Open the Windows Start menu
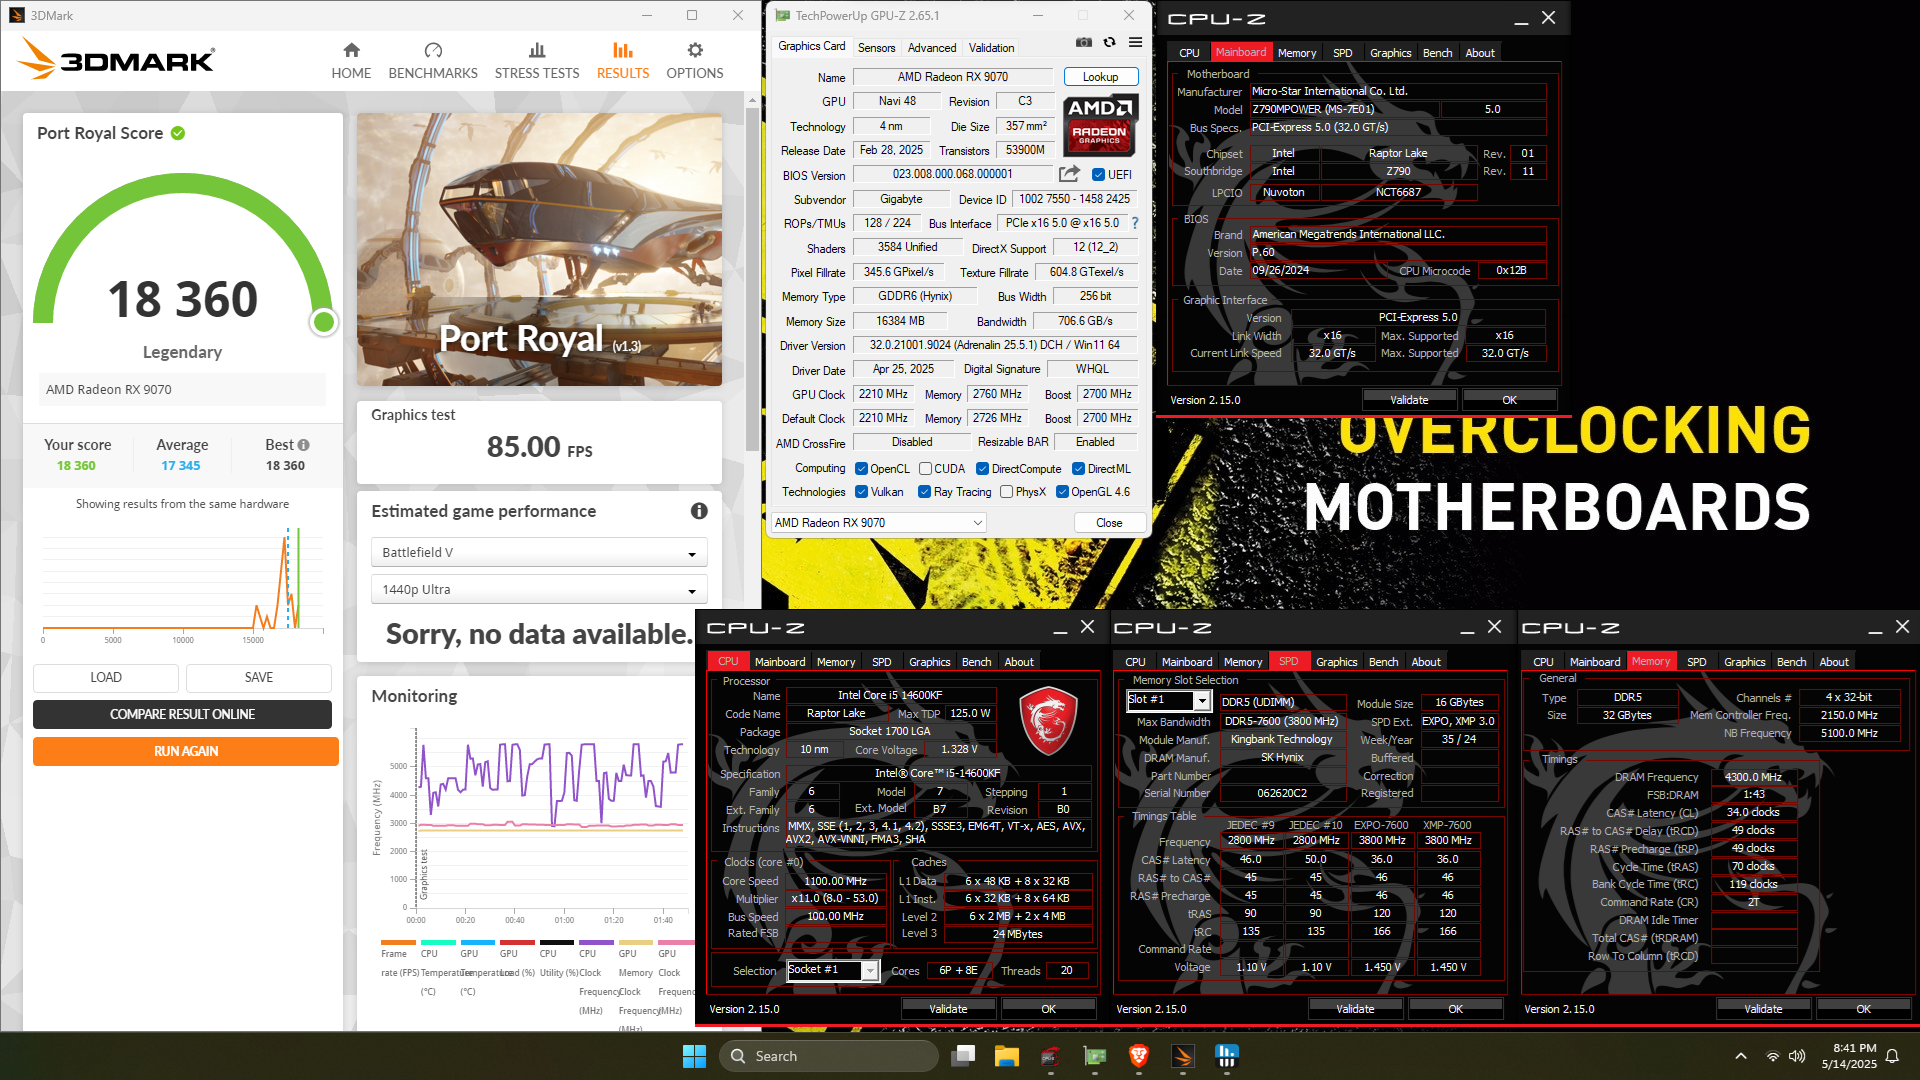This screenshot has height=1080, width=1920. click(x=694, y=1056)
